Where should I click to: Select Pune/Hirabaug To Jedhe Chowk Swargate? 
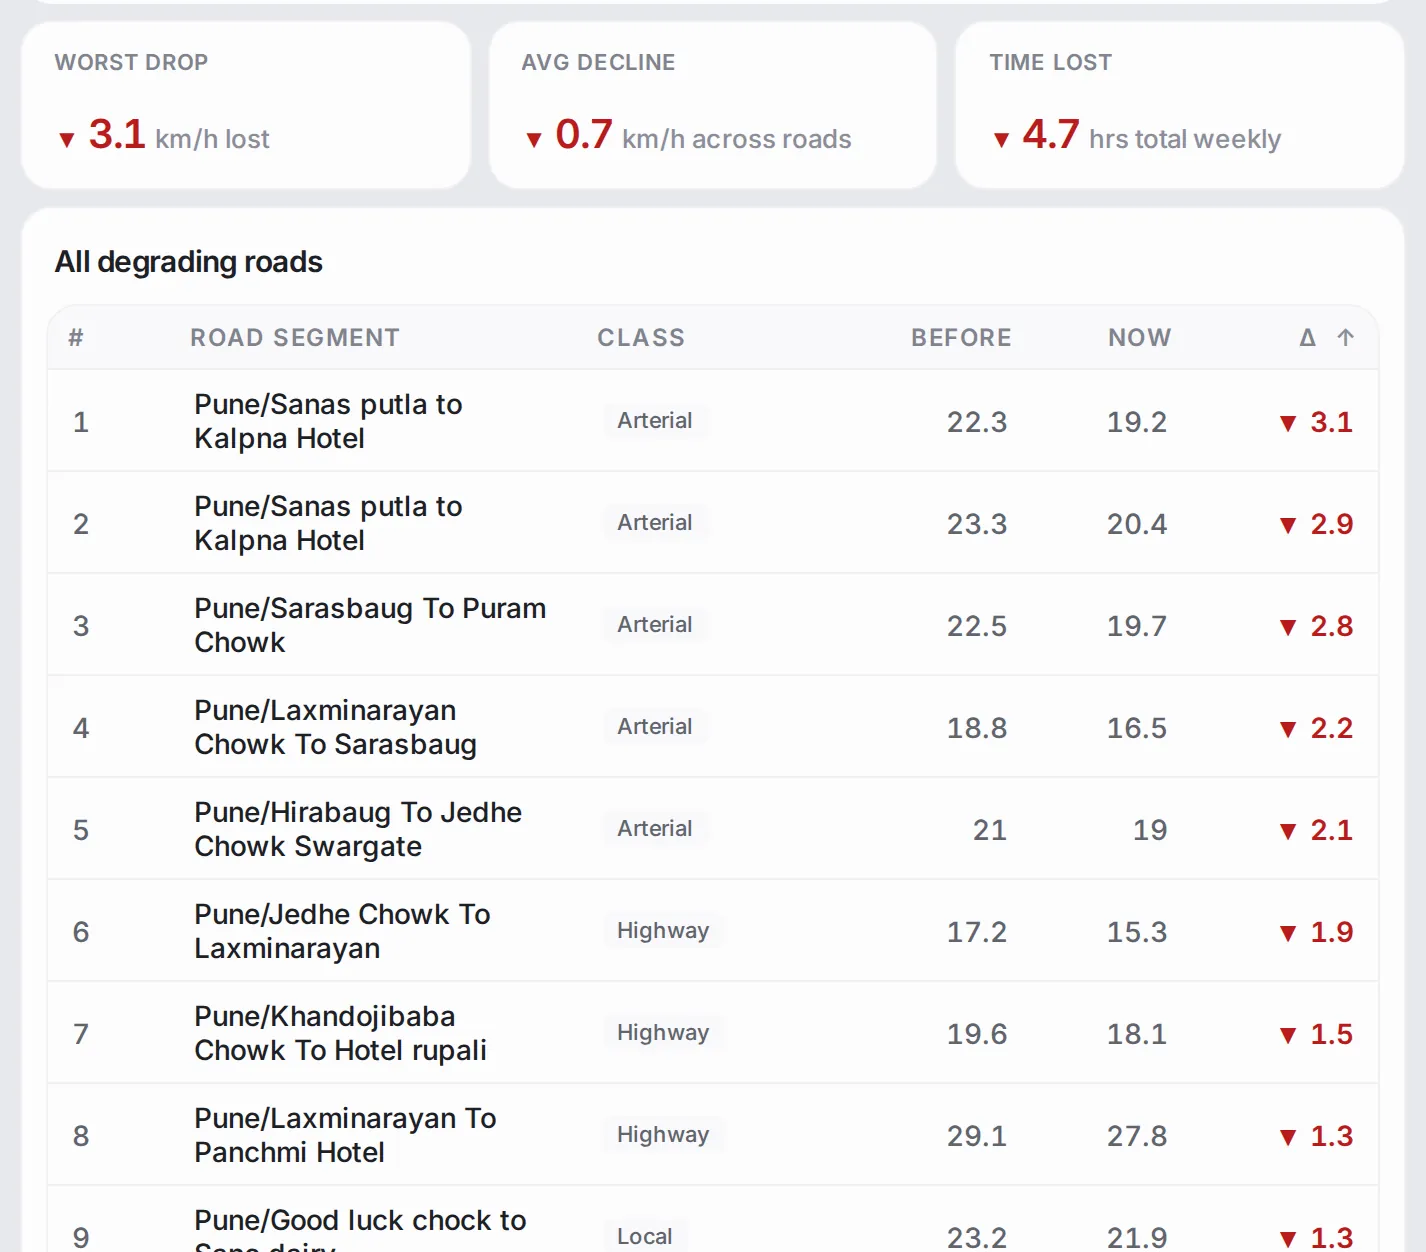coord(358,829)
